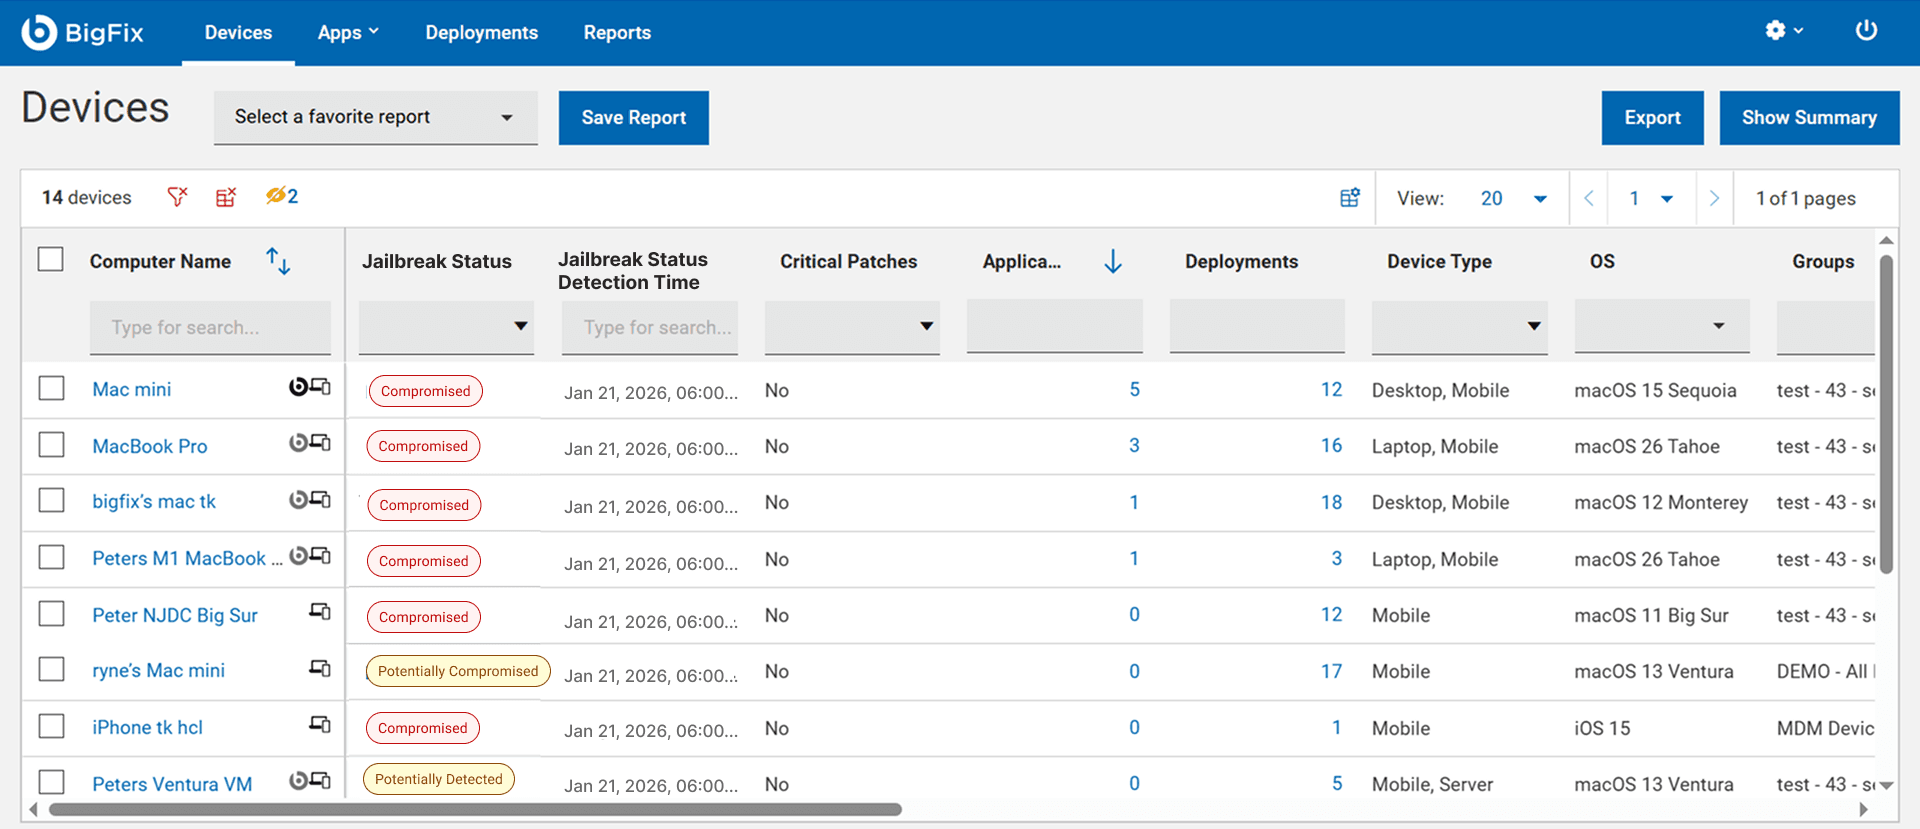The width and height of the screenshot is (1920, 829).
Task: Switch to the Devices tab
Action: [238, 32]
